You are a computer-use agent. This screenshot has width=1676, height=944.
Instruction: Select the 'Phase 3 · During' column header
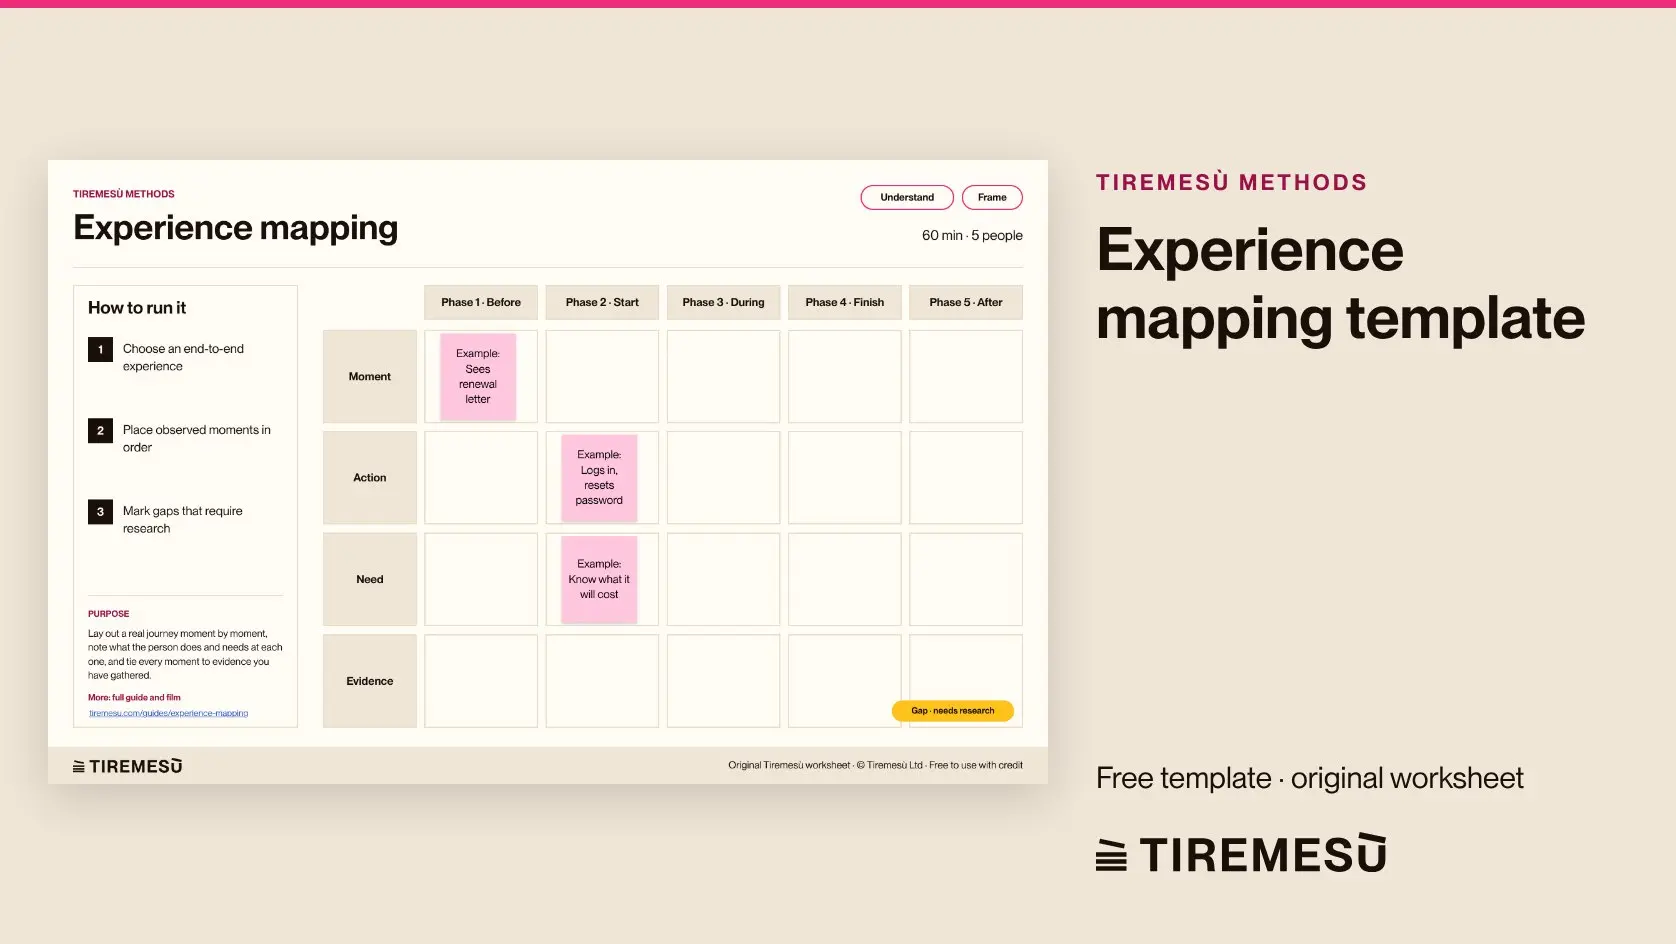tap(723, 302)
